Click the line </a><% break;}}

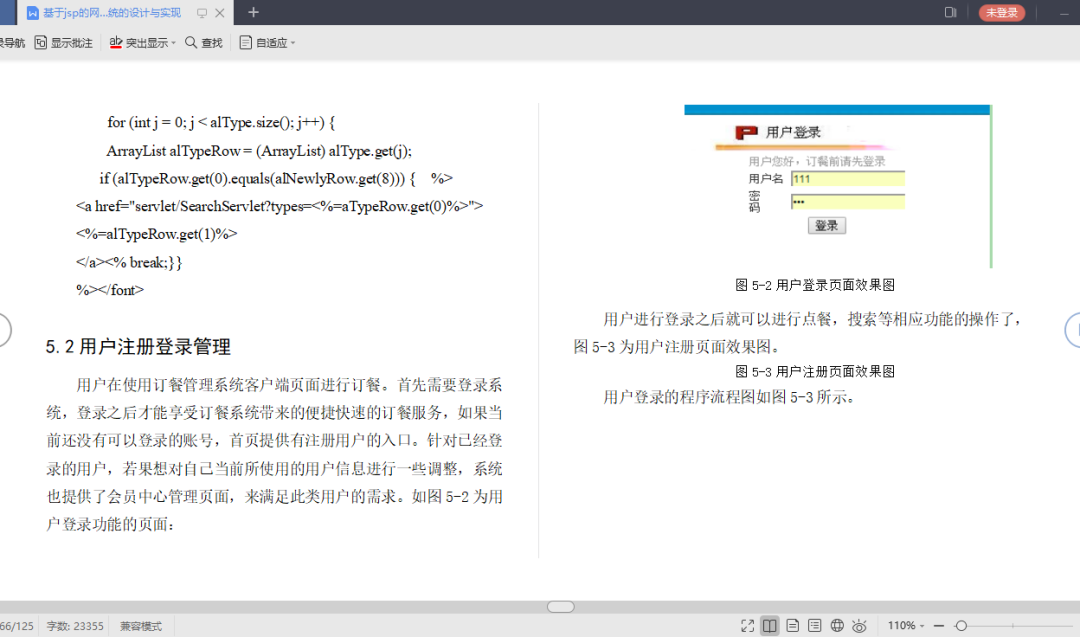tap(129, 262)
